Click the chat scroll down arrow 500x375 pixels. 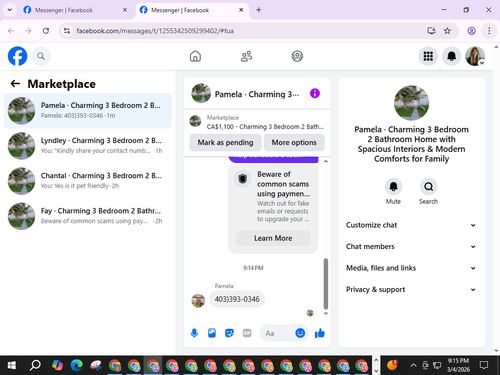click(326, 313)
